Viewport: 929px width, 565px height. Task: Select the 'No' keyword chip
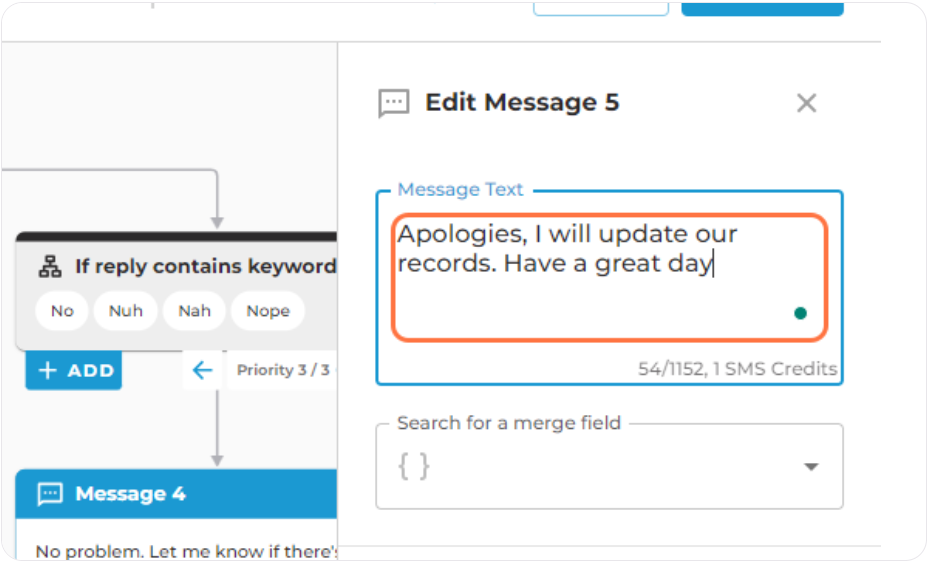[x=62, y=310]
